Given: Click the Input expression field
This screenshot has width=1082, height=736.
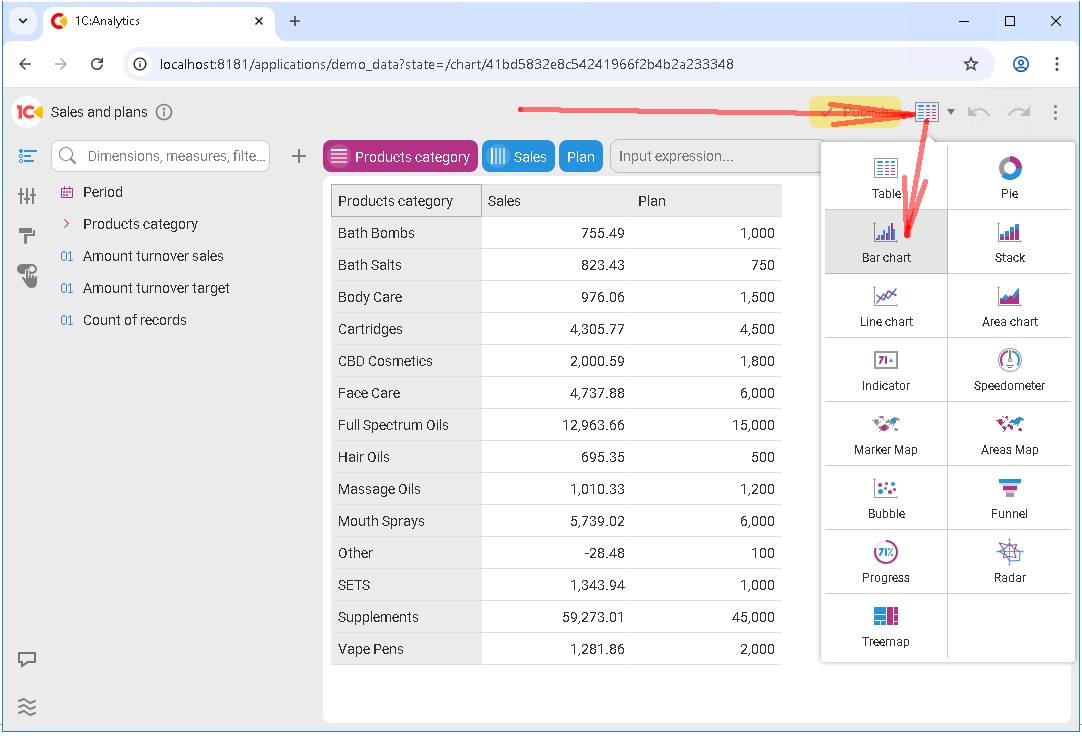Looking at the screenshot, I should pyautogui.click(x=712, y=156).
